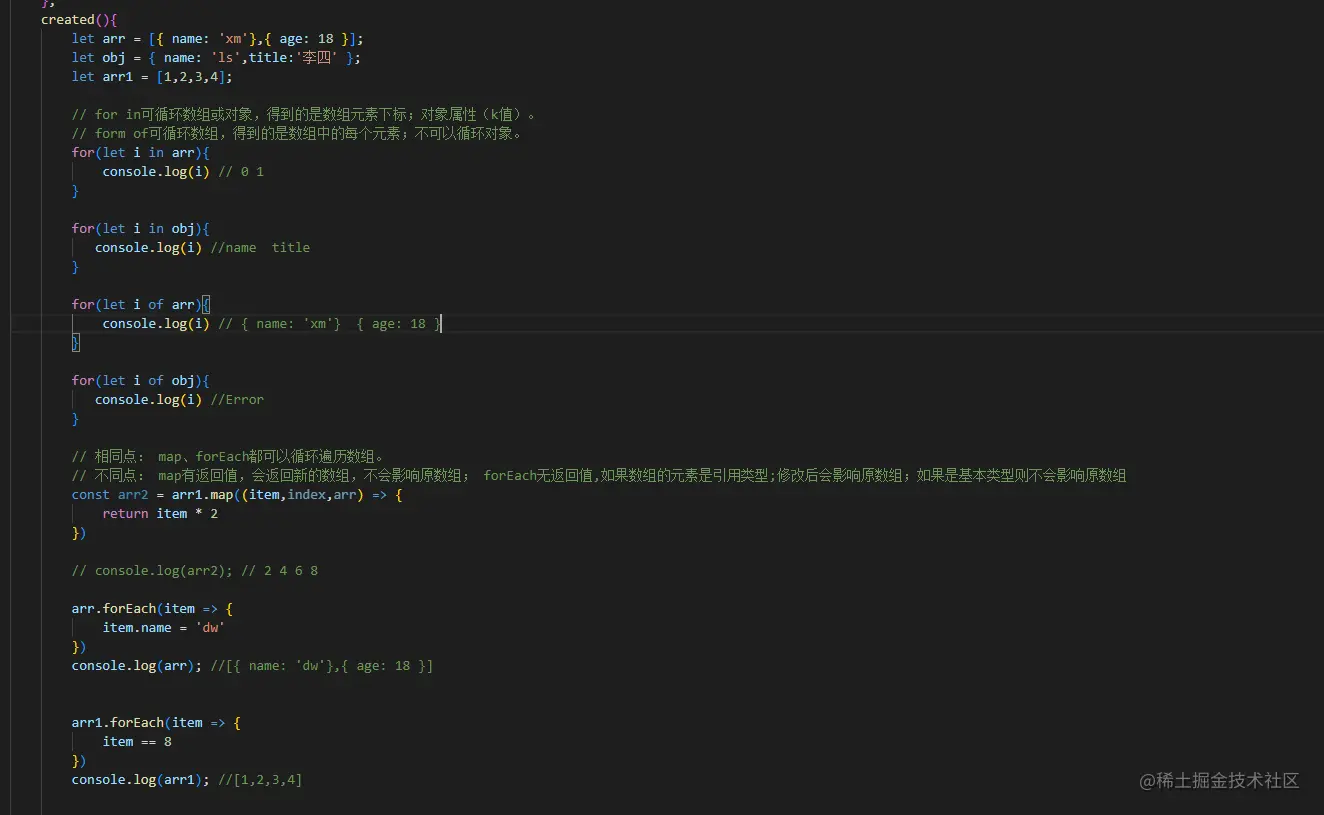Viewport: 1324px width, 815px height.
Task: Click the highlighted line logging '{ name: 'xm'} { age: 18 }'
Action: point(272,323)
